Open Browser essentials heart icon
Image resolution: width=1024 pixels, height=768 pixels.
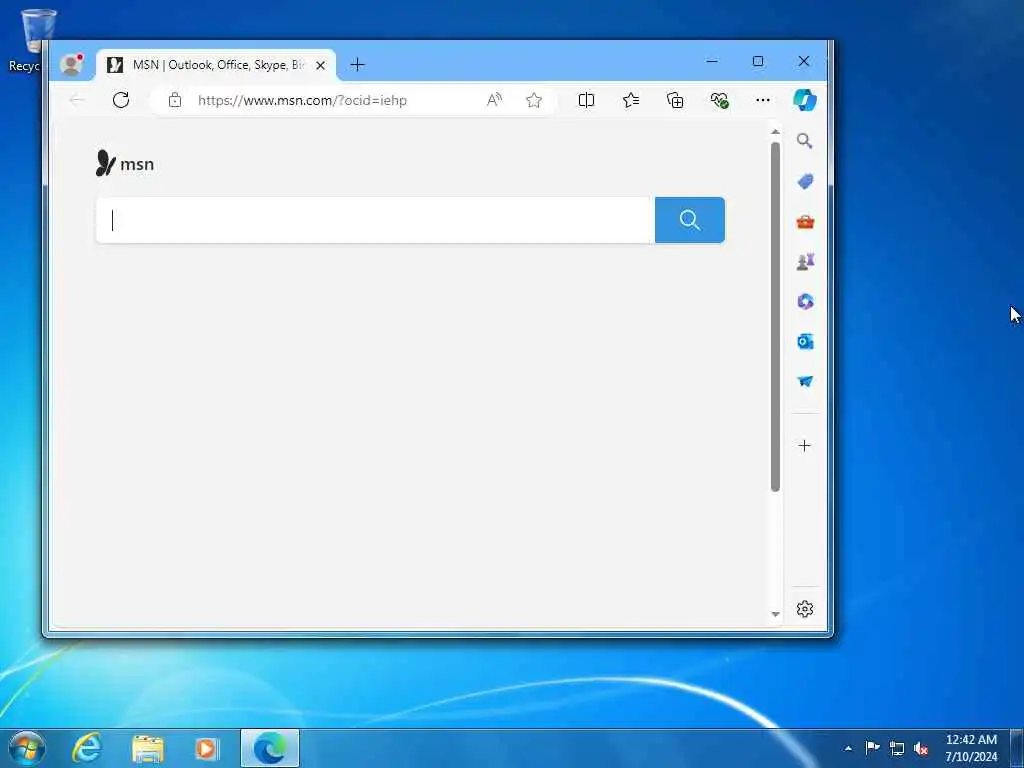(x=719, y=100)
